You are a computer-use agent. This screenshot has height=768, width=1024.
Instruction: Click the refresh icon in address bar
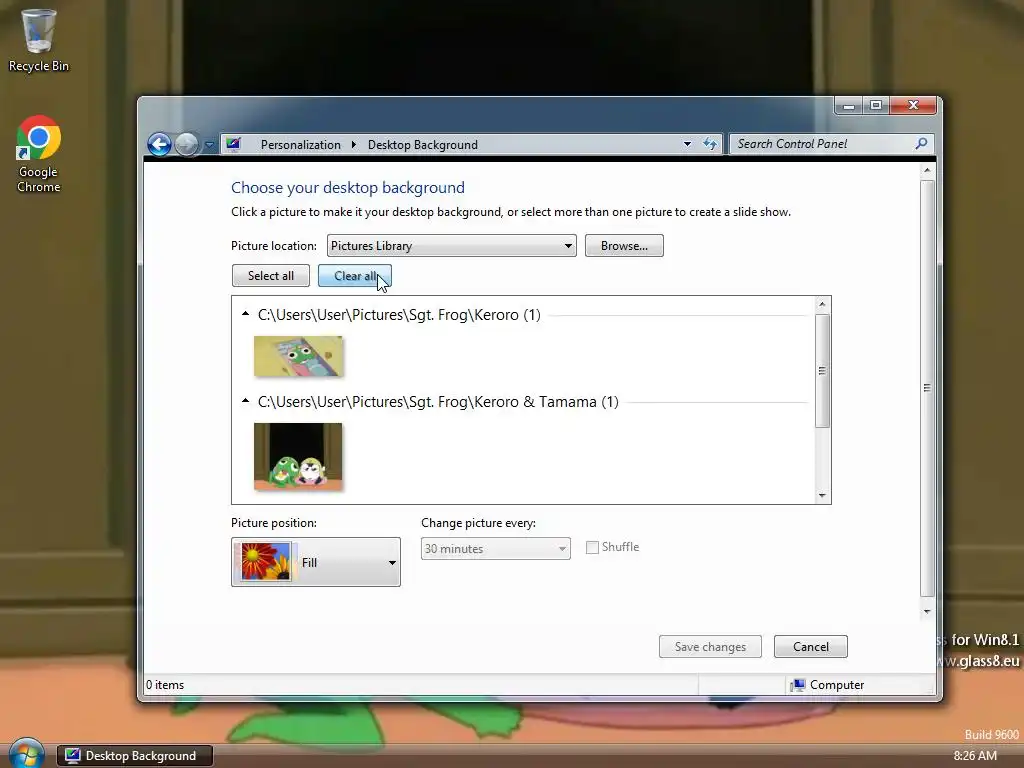(x=710, y=144)
